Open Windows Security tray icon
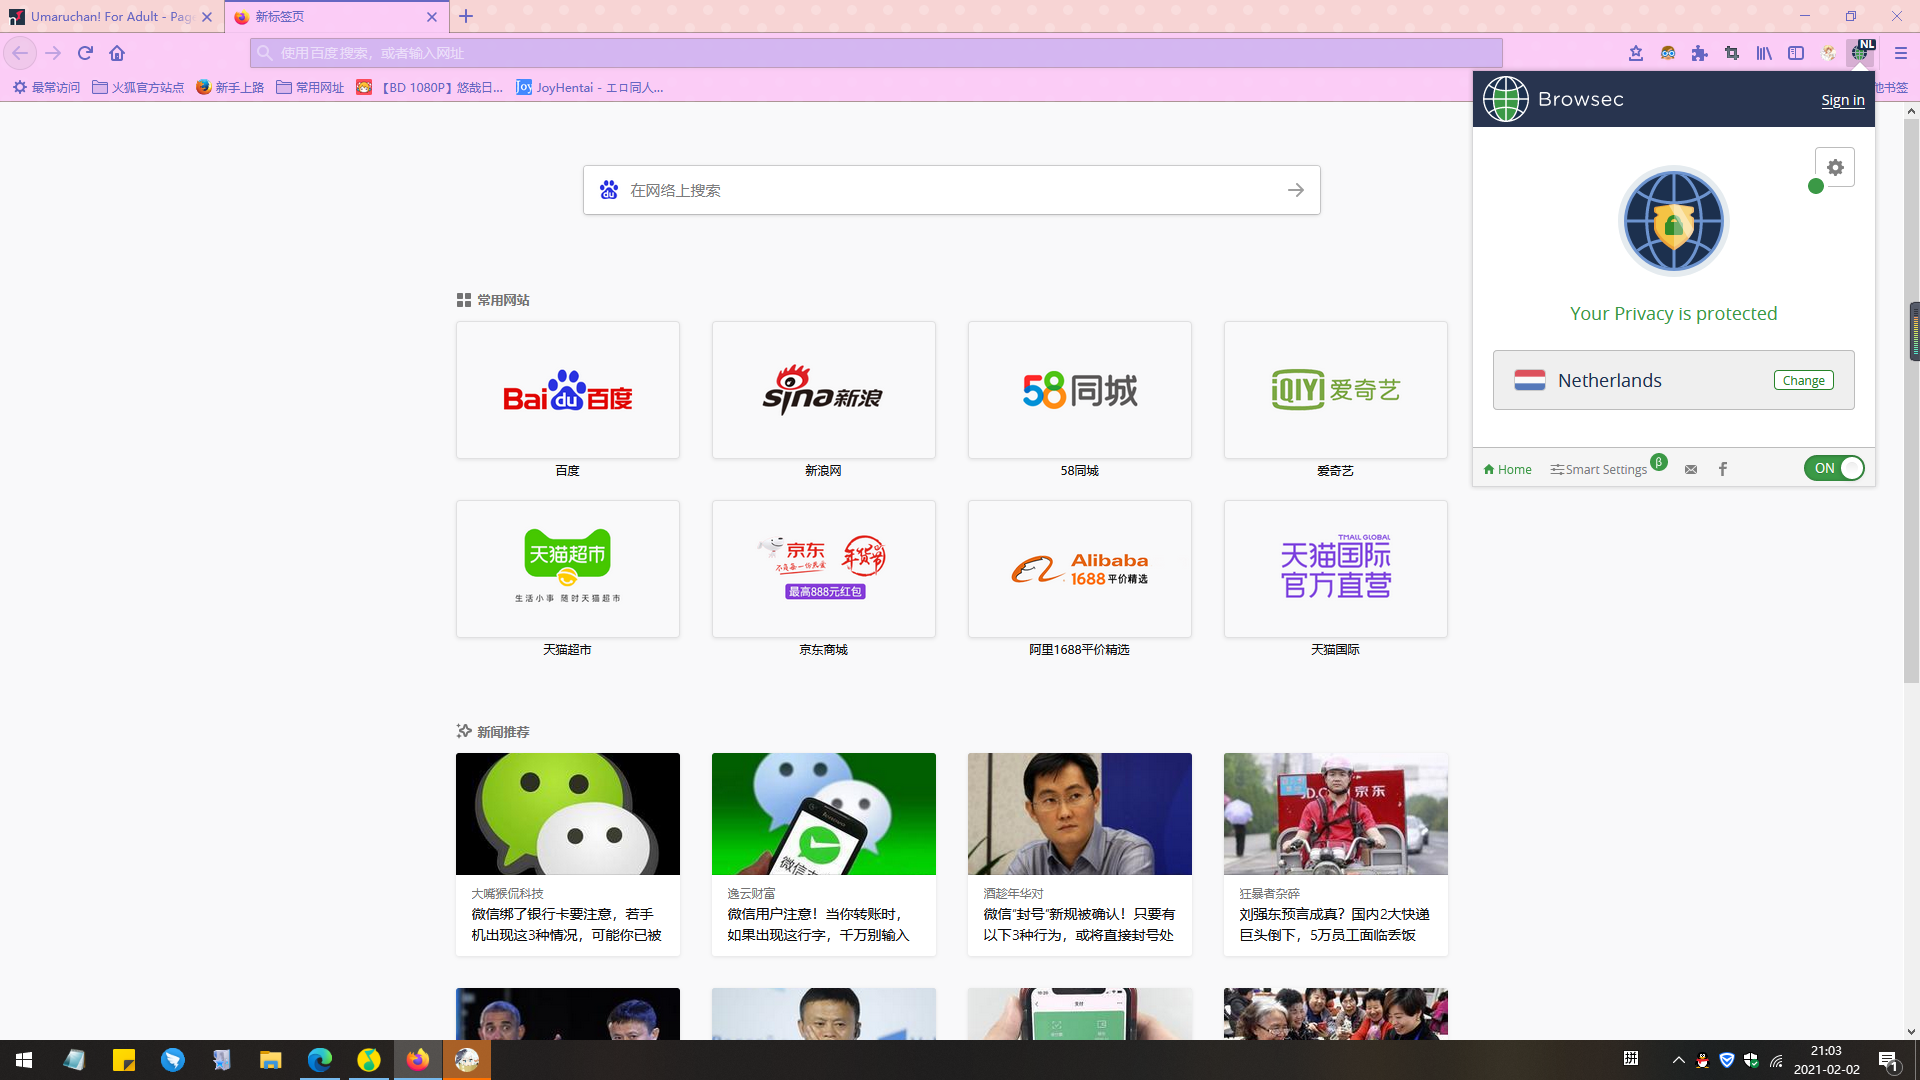This screenshot has height=1080, width=1920. (x=1751, y=1060)
